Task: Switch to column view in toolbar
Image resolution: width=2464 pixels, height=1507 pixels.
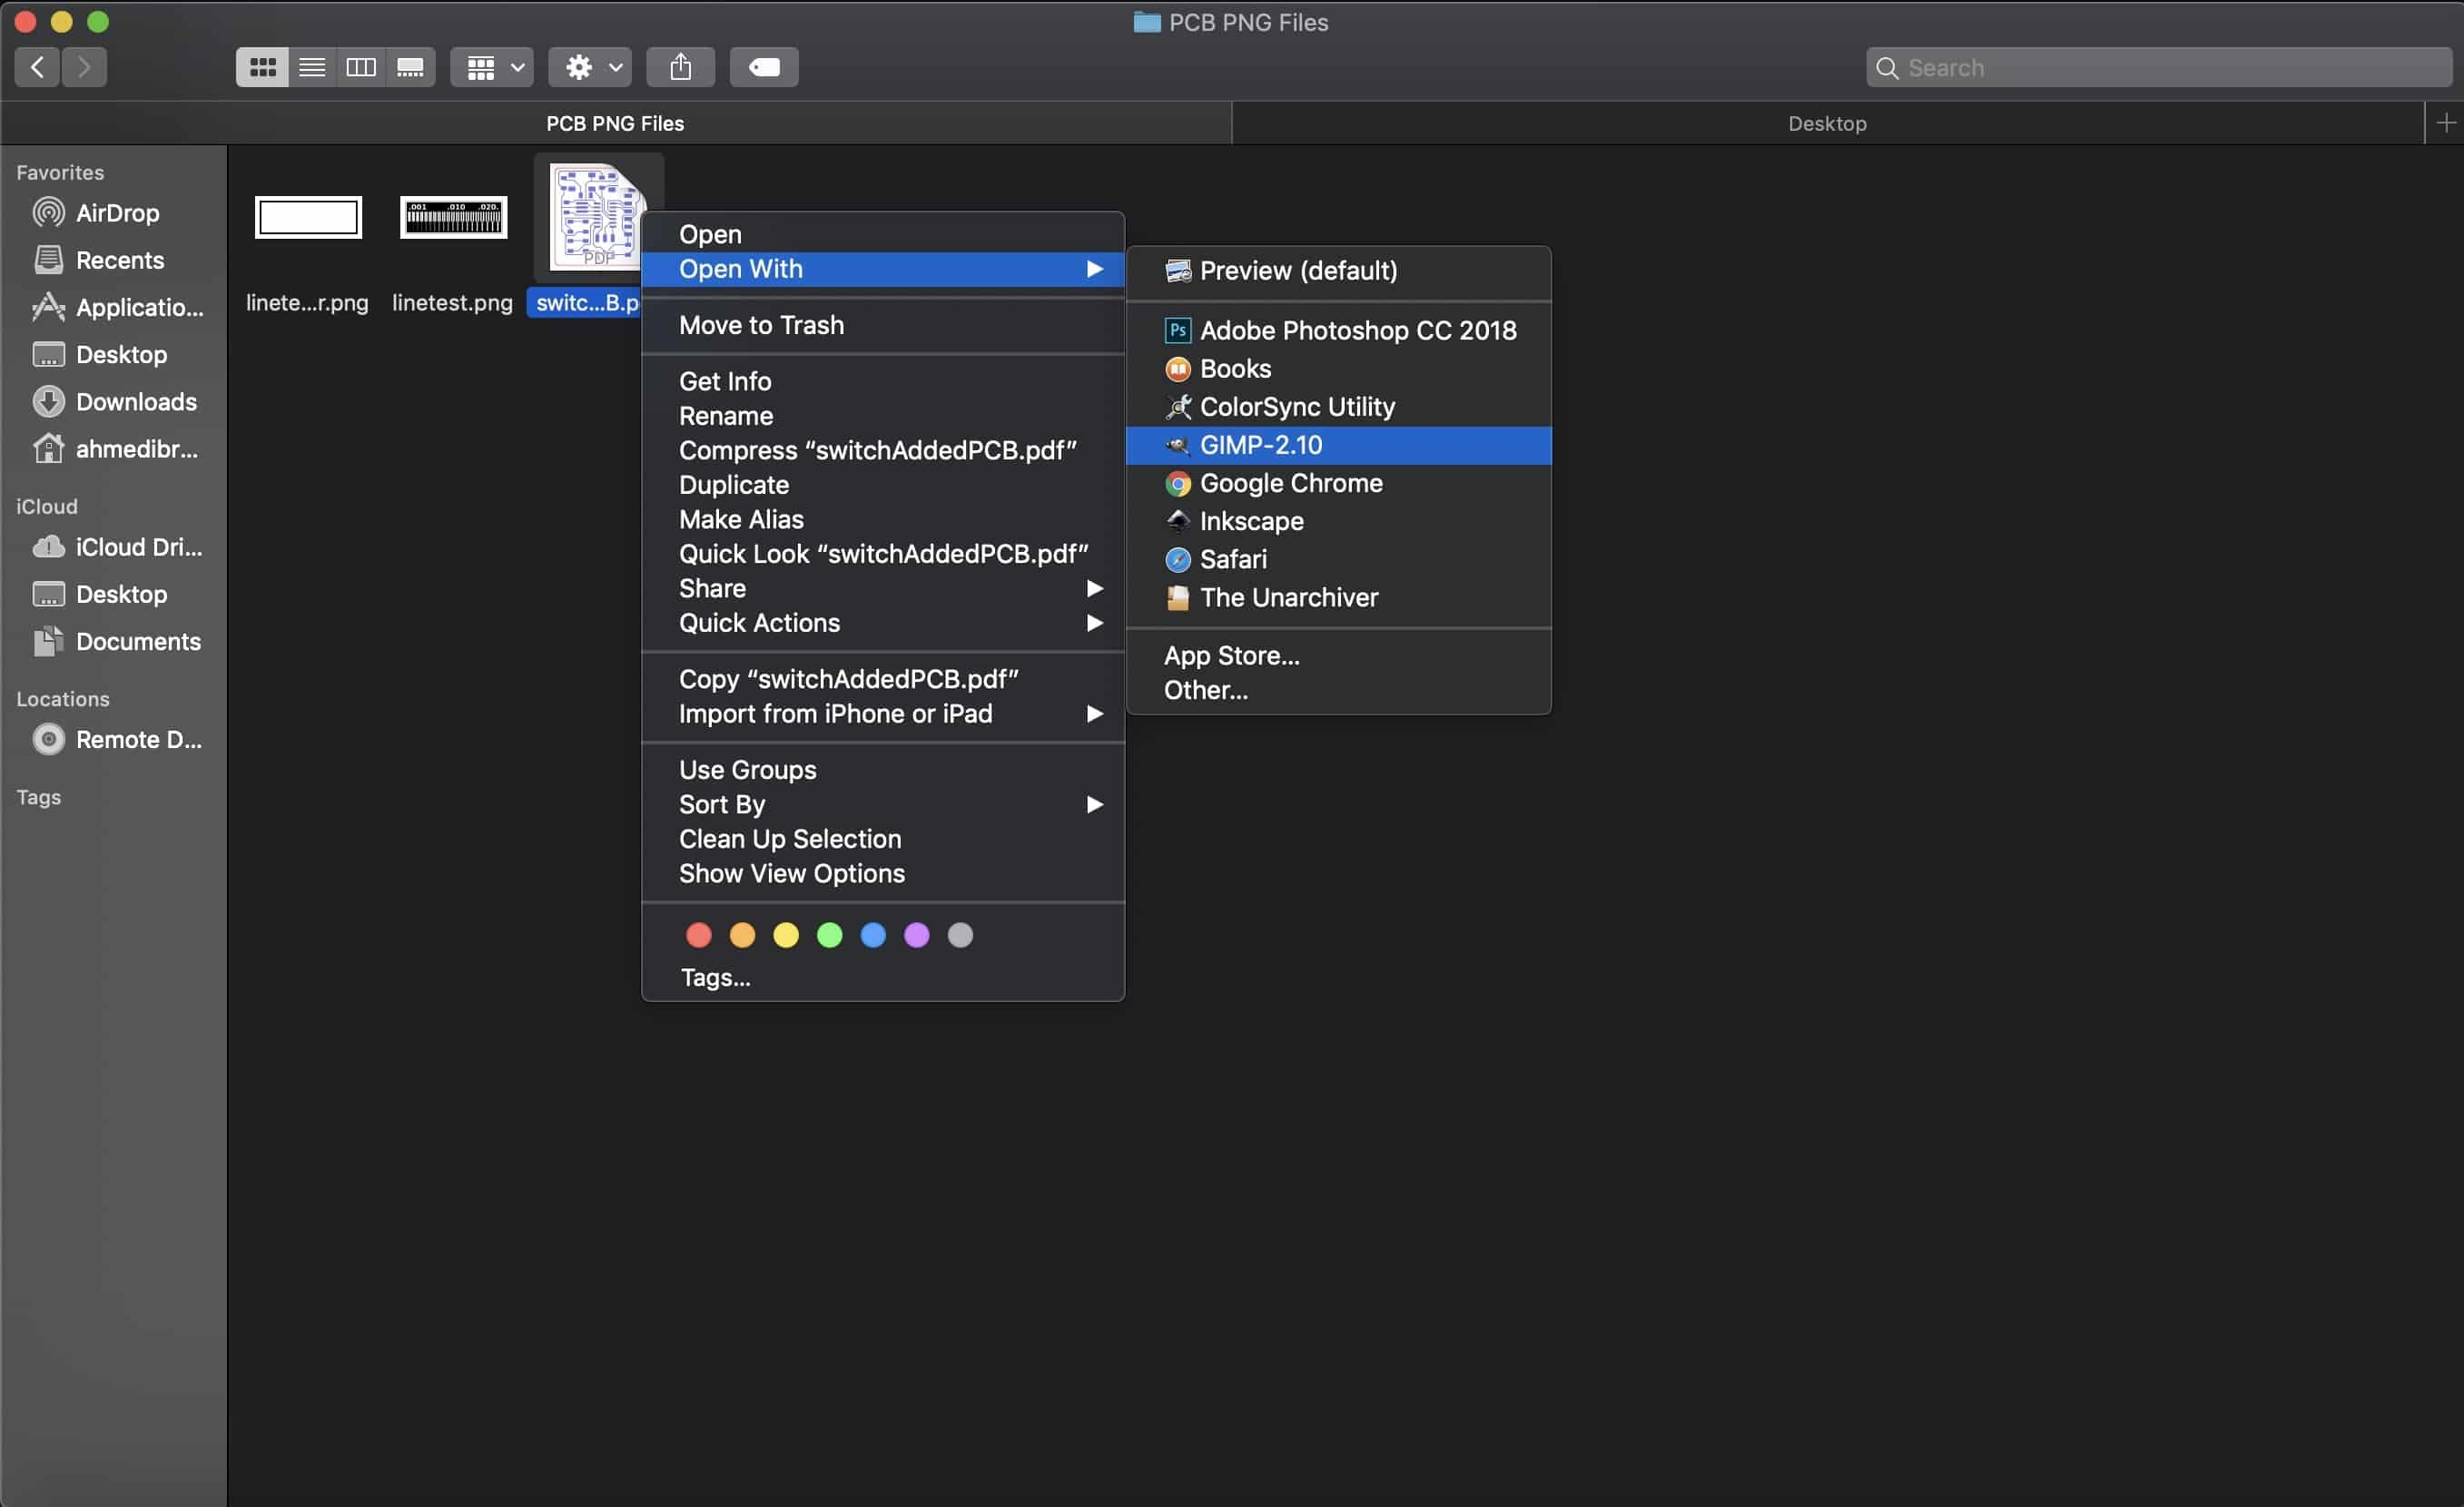Action: coord(361,67)
